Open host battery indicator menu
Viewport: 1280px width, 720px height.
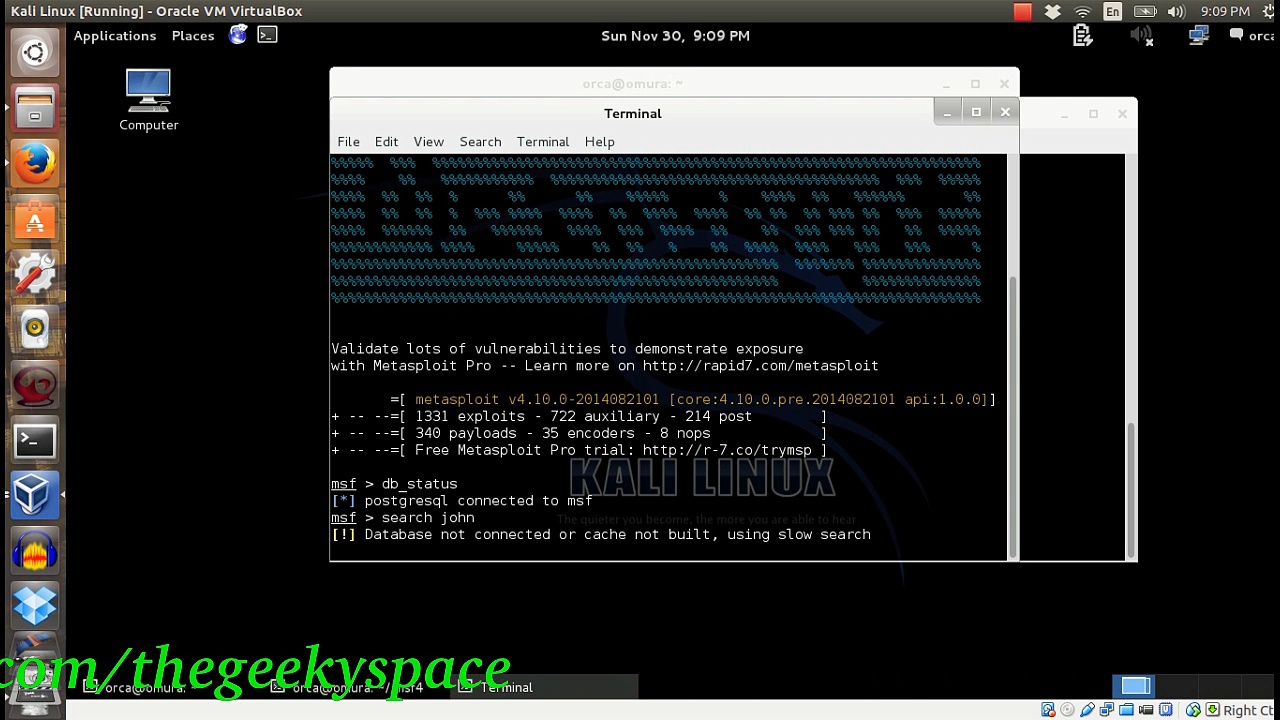pos(1145,11)
